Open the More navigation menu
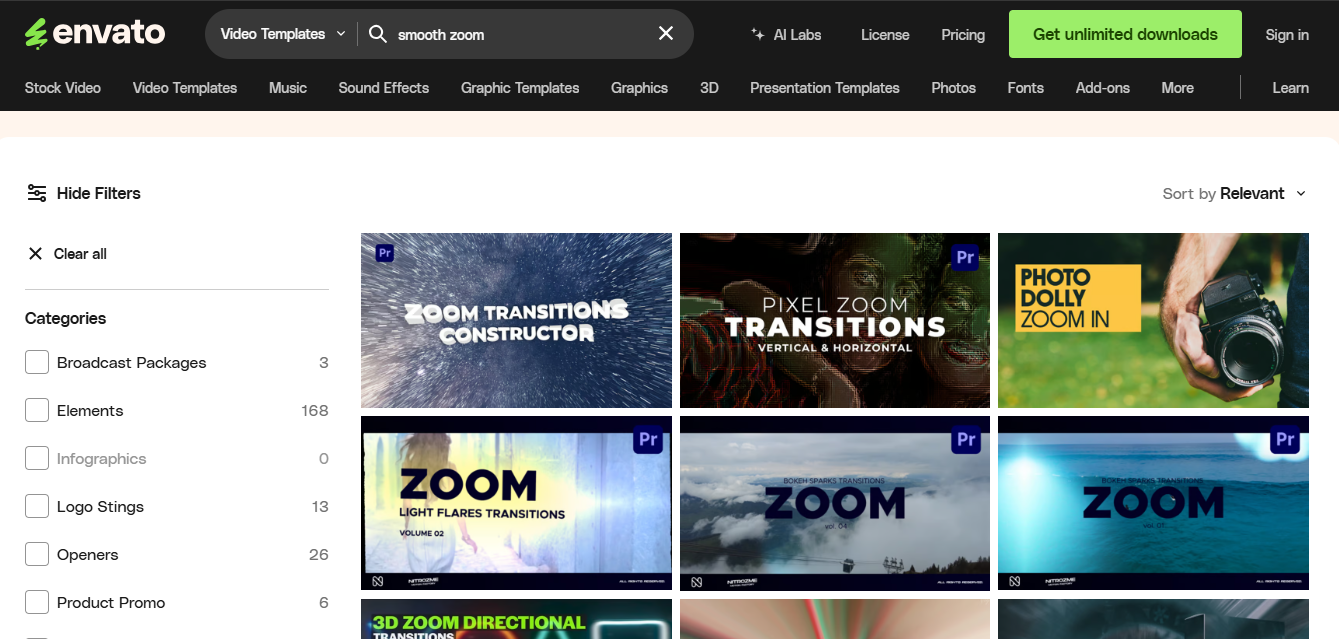 pos(1177,88)
